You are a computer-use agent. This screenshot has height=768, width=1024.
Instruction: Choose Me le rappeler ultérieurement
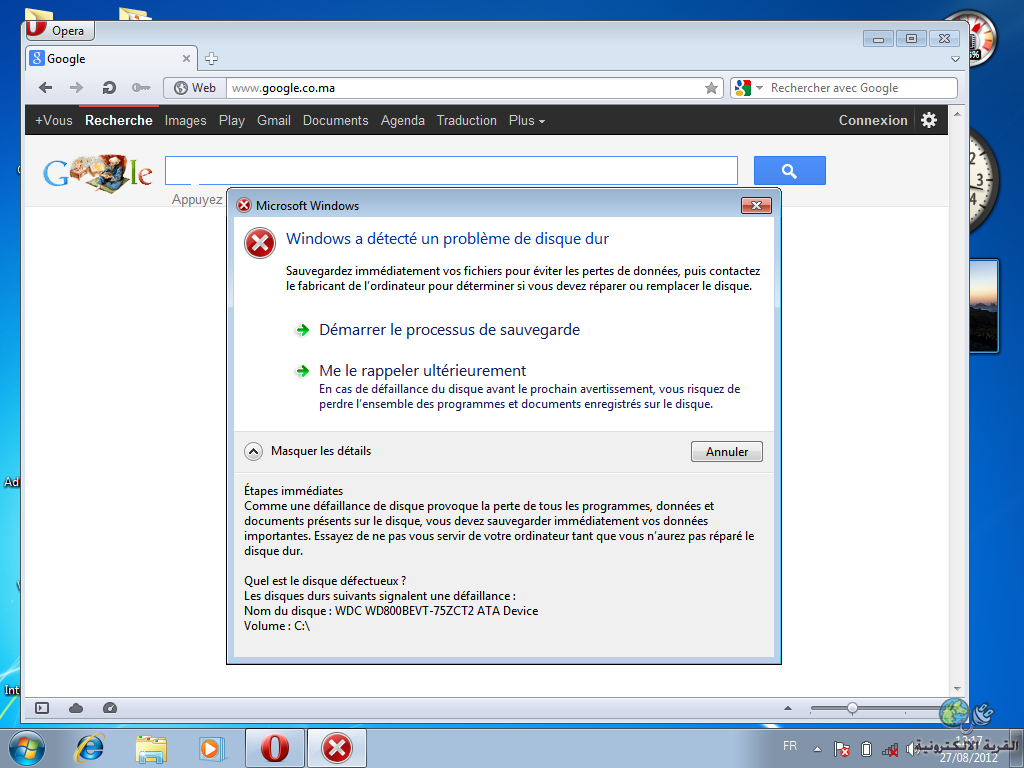click(x=423, y=371)
